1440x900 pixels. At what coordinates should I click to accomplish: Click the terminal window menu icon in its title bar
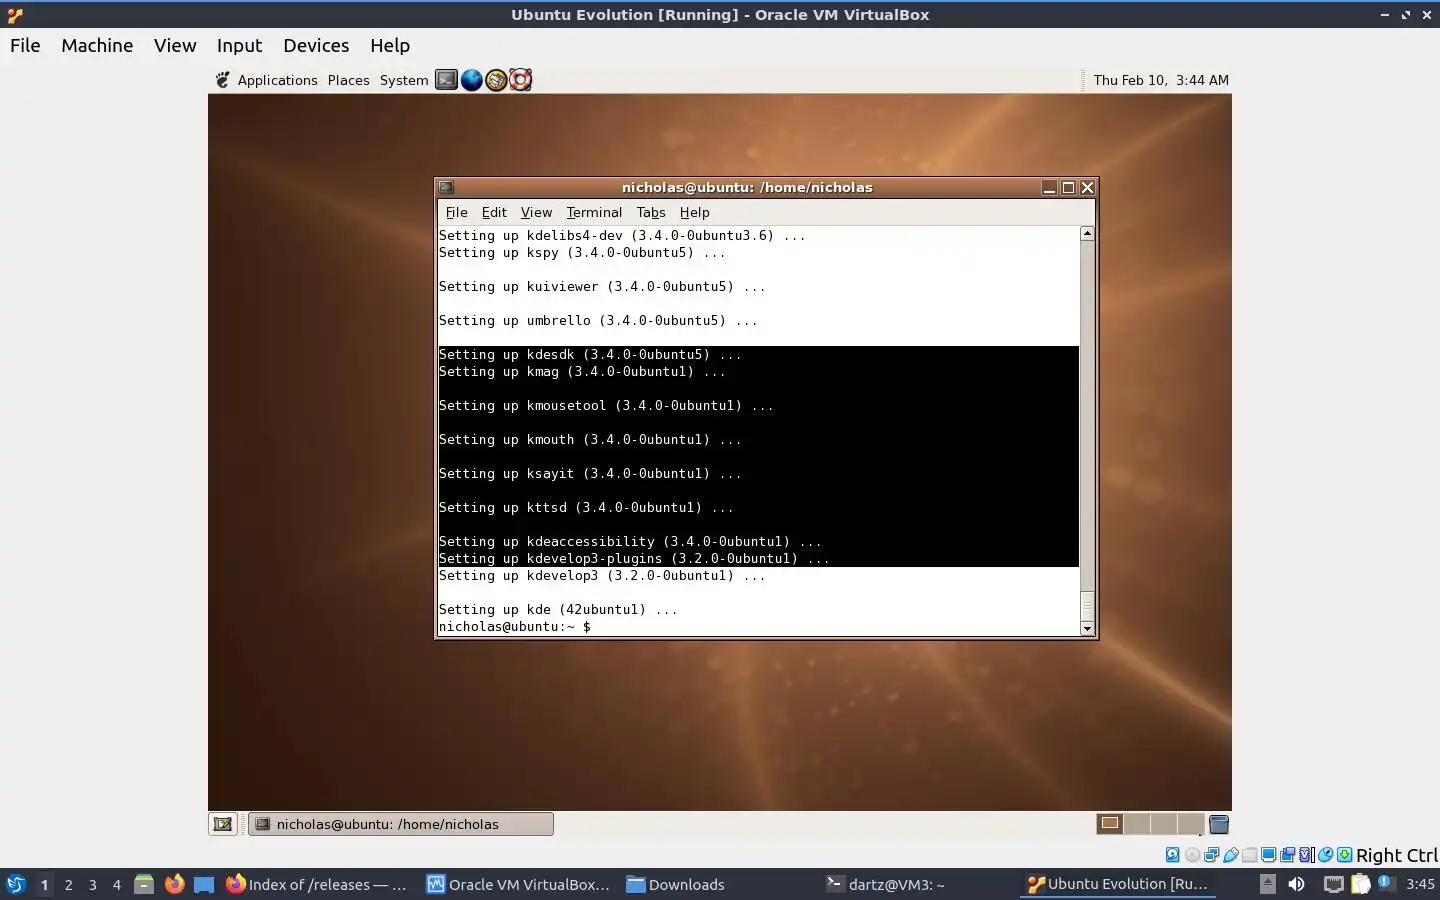tap(446, 187)
